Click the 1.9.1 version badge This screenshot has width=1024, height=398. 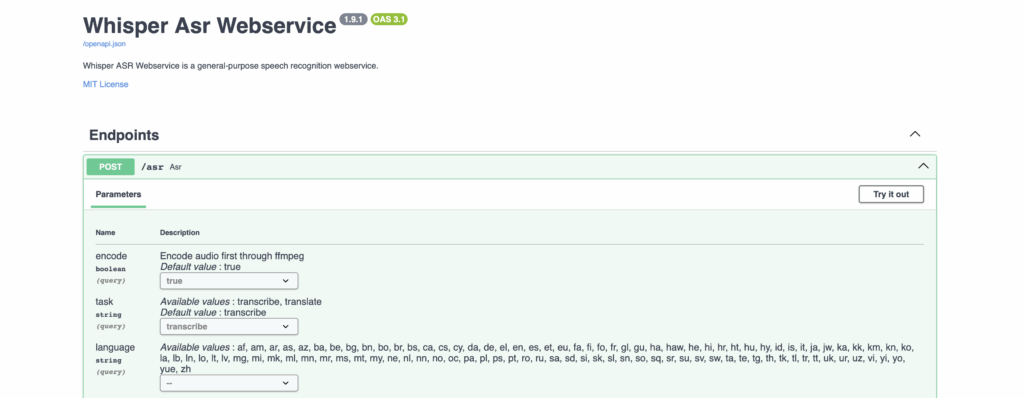tap(353, 19)
